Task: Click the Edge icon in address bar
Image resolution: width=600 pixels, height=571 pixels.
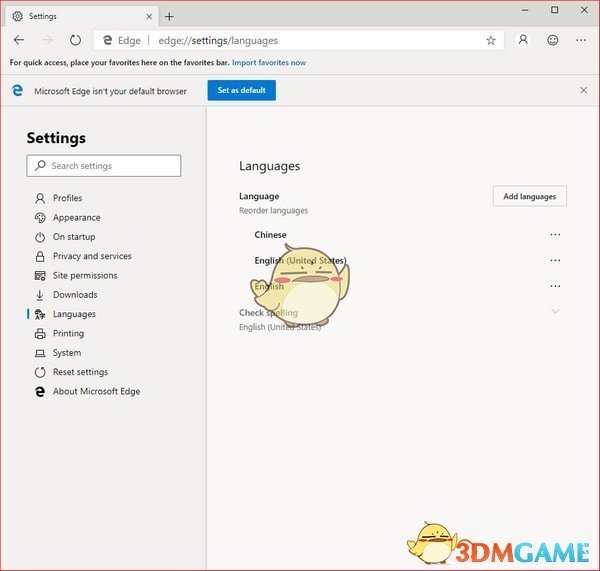Action: pos(108,40)
